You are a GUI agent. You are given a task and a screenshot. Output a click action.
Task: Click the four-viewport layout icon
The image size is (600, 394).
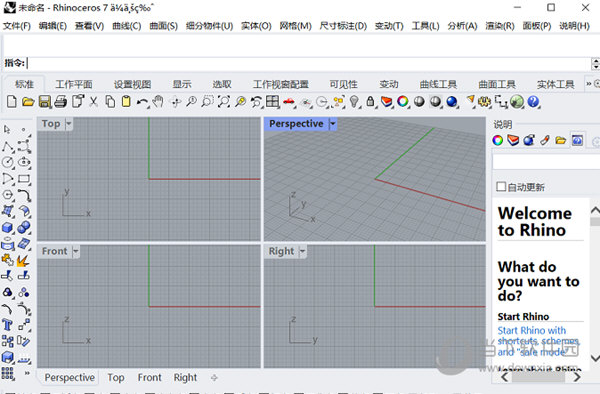[x=272, y=102]
